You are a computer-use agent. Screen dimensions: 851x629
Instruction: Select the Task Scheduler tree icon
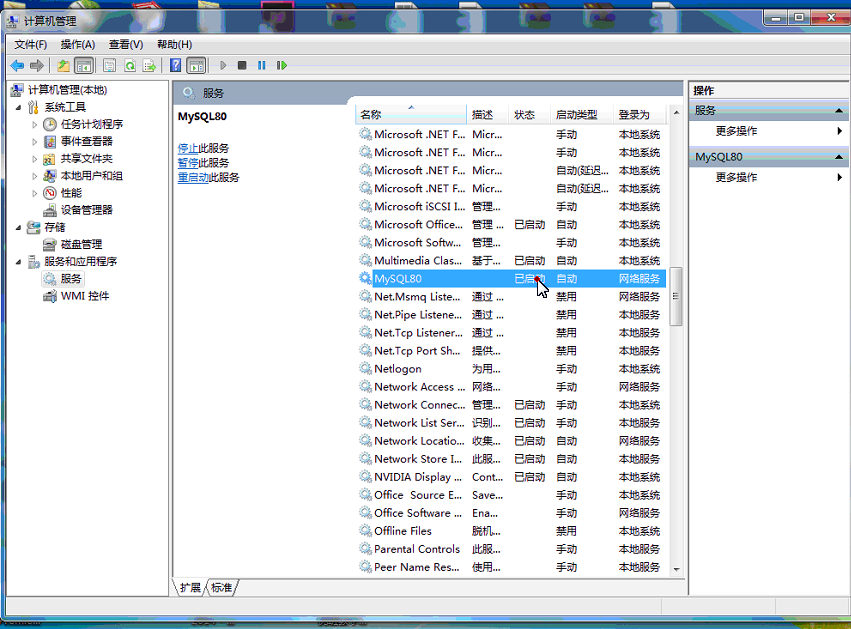50,124
